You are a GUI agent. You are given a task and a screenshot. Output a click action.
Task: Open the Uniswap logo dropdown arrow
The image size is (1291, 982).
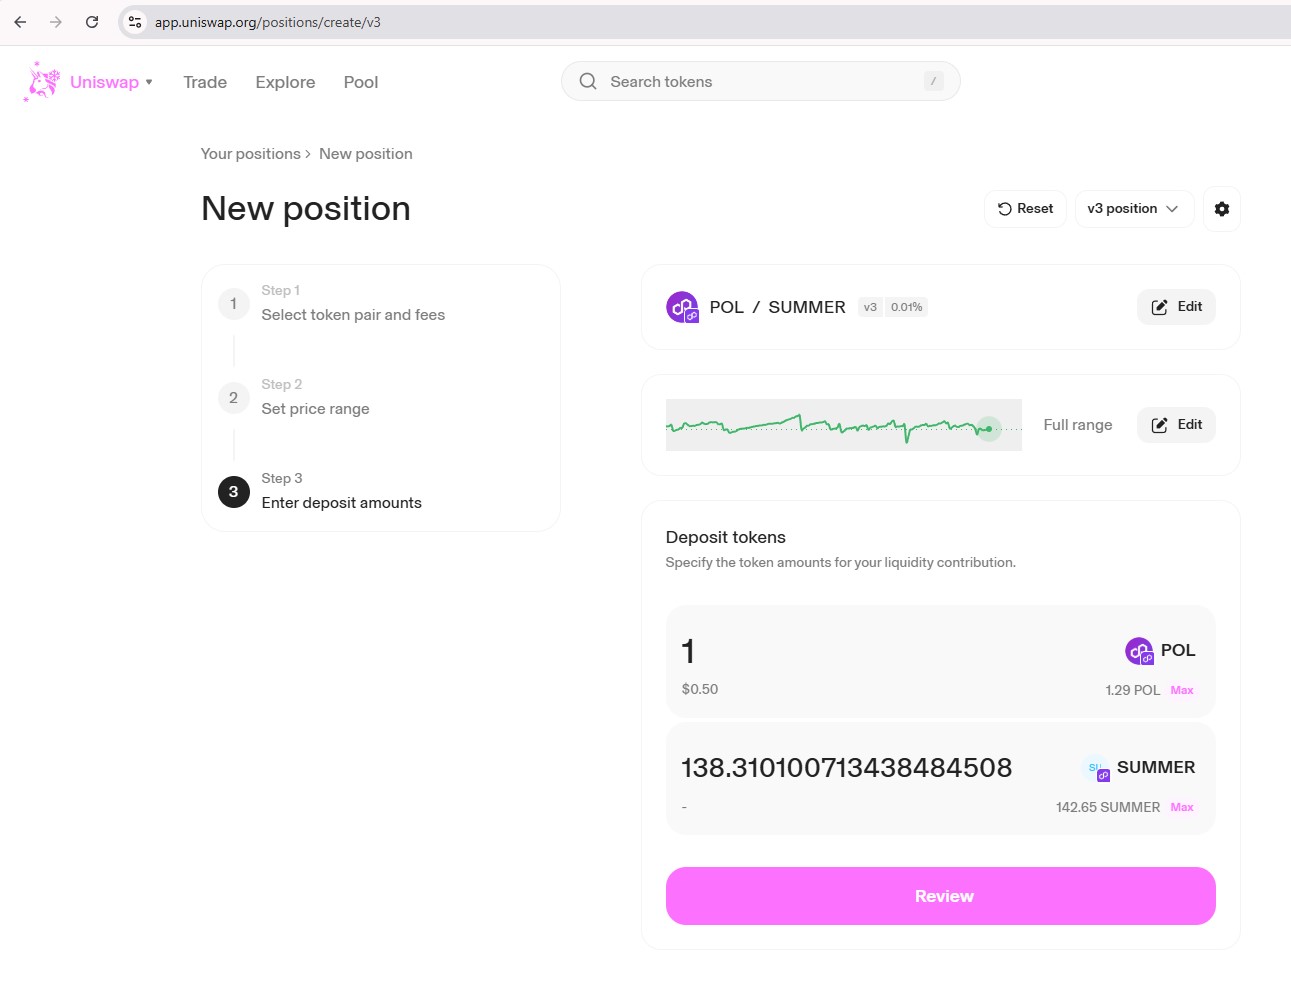click(x=149, y=82)
